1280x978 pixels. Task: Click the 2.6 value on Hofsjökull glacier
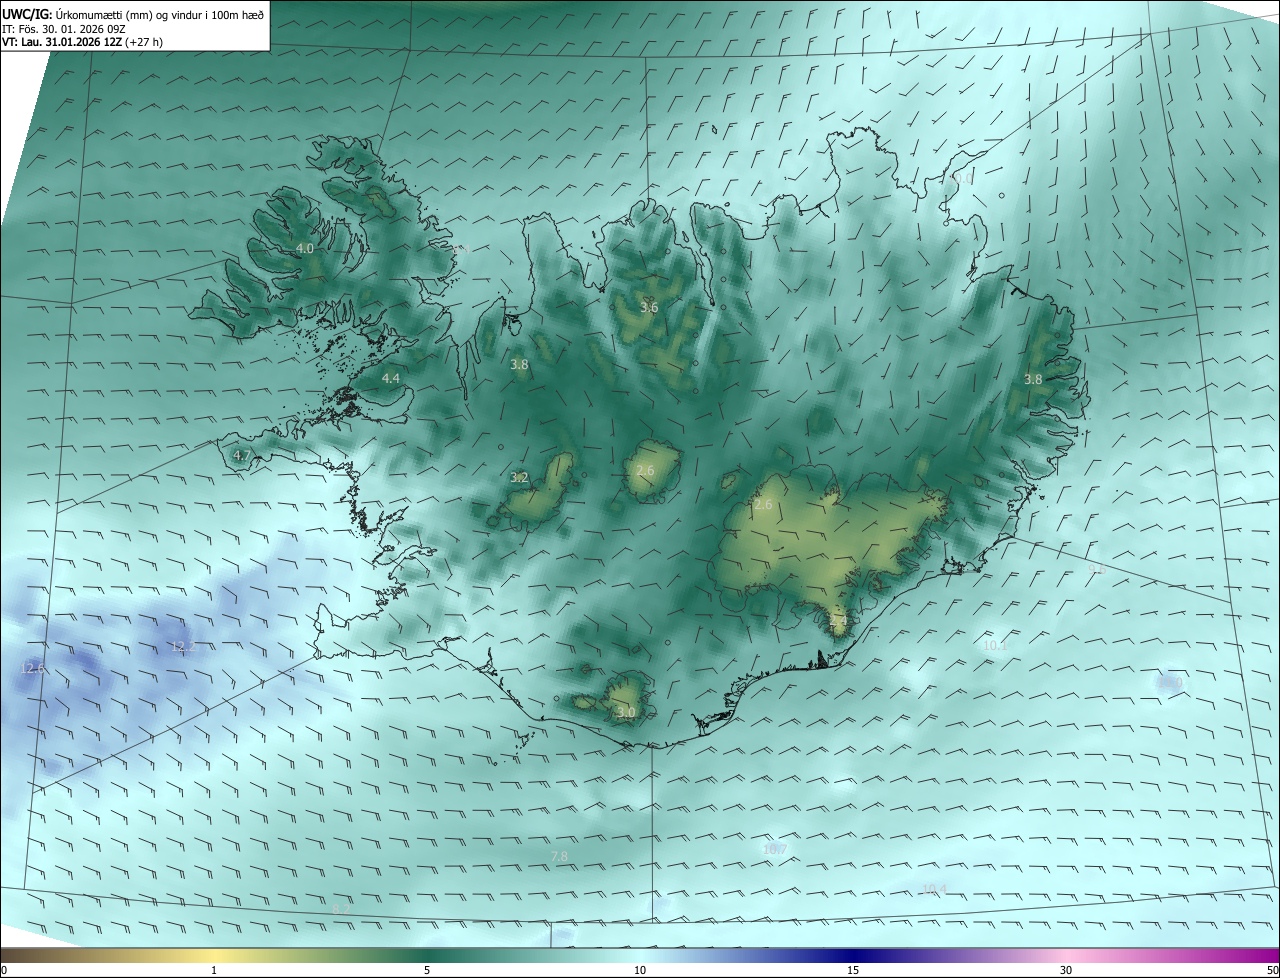click(645, 470)
